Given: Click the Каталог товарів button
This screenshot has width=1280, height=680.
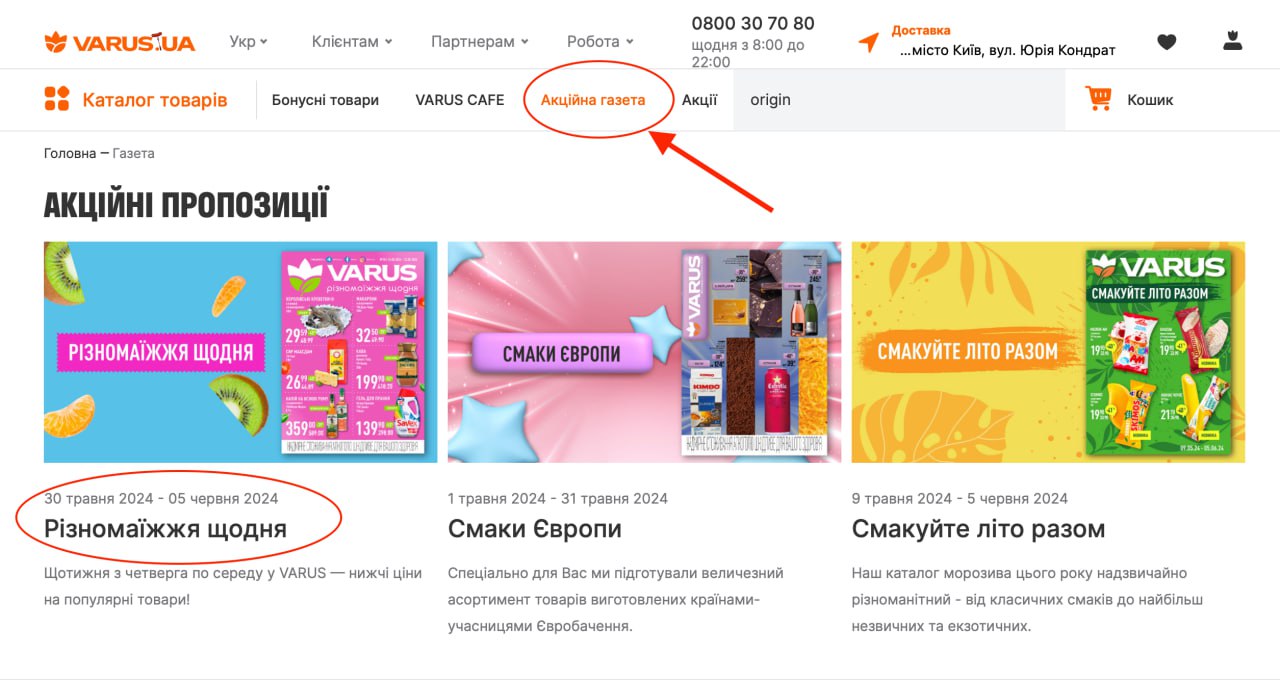Looking at the screenshot, I should pyautogui.click(x=136, y=99).
